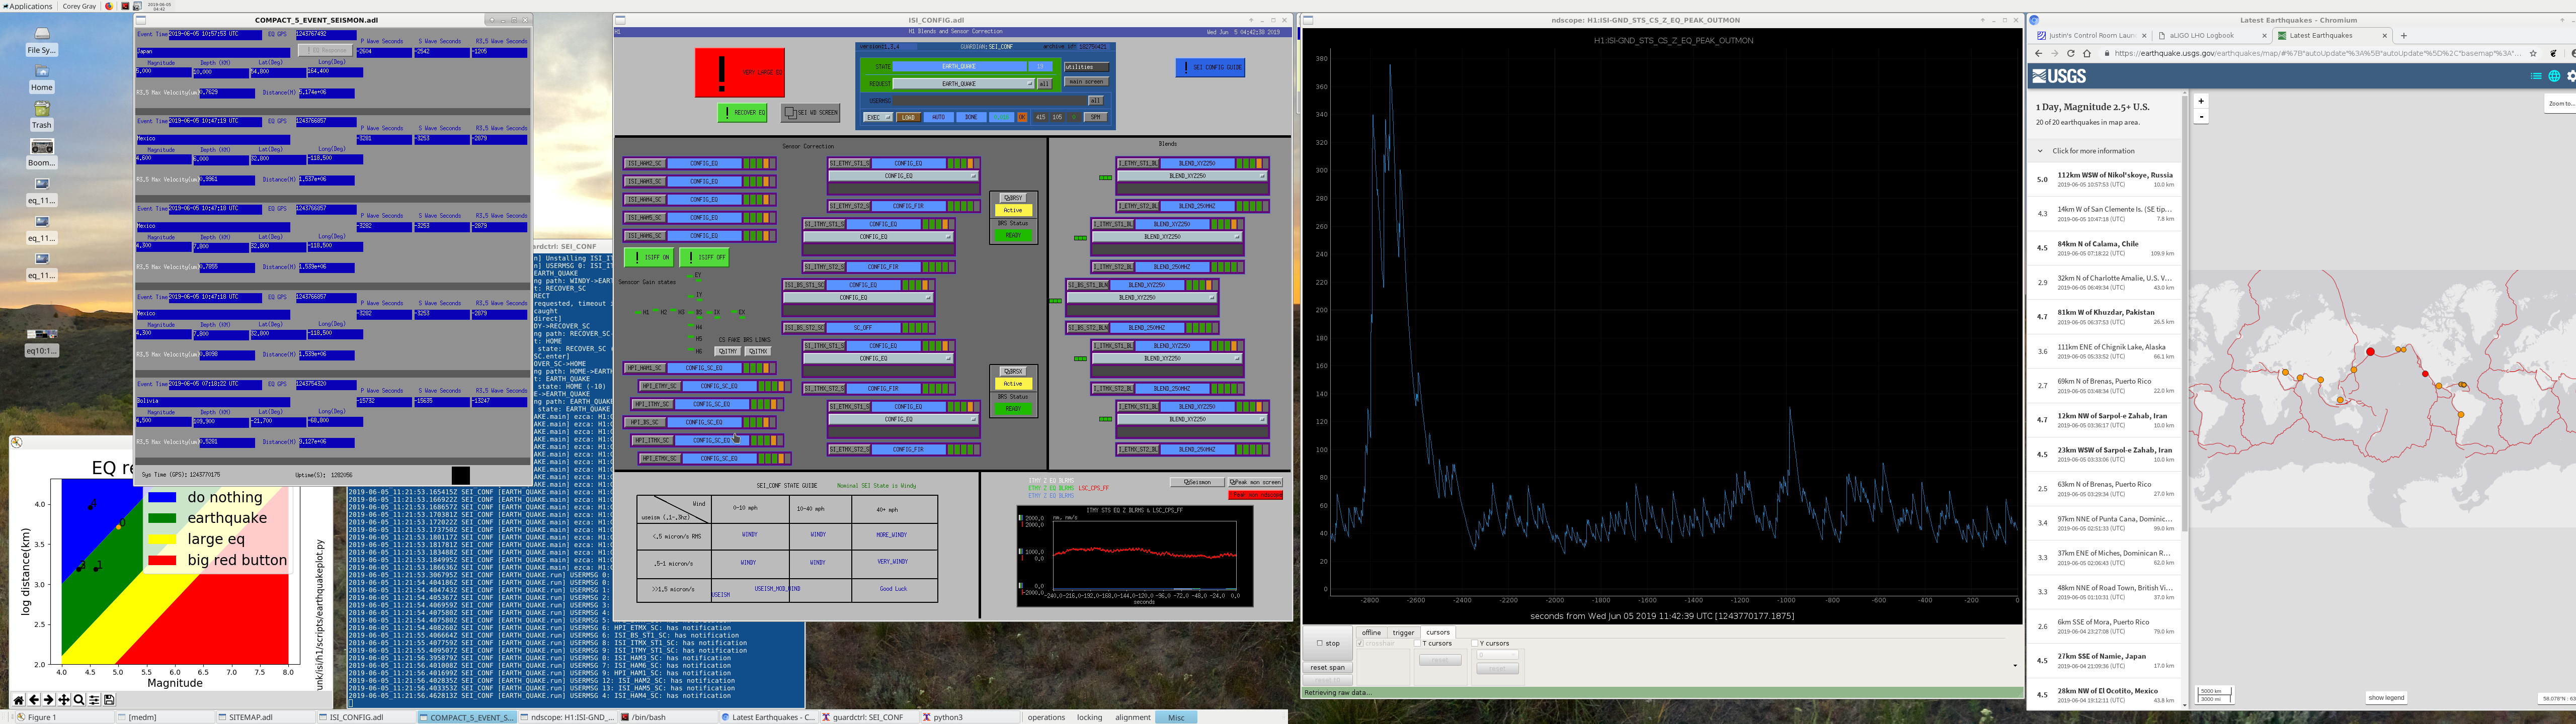The image size is (2576, 724).
Task: Open the Zoom to... dropdown on USGS map
Action: click(2560, 103)
